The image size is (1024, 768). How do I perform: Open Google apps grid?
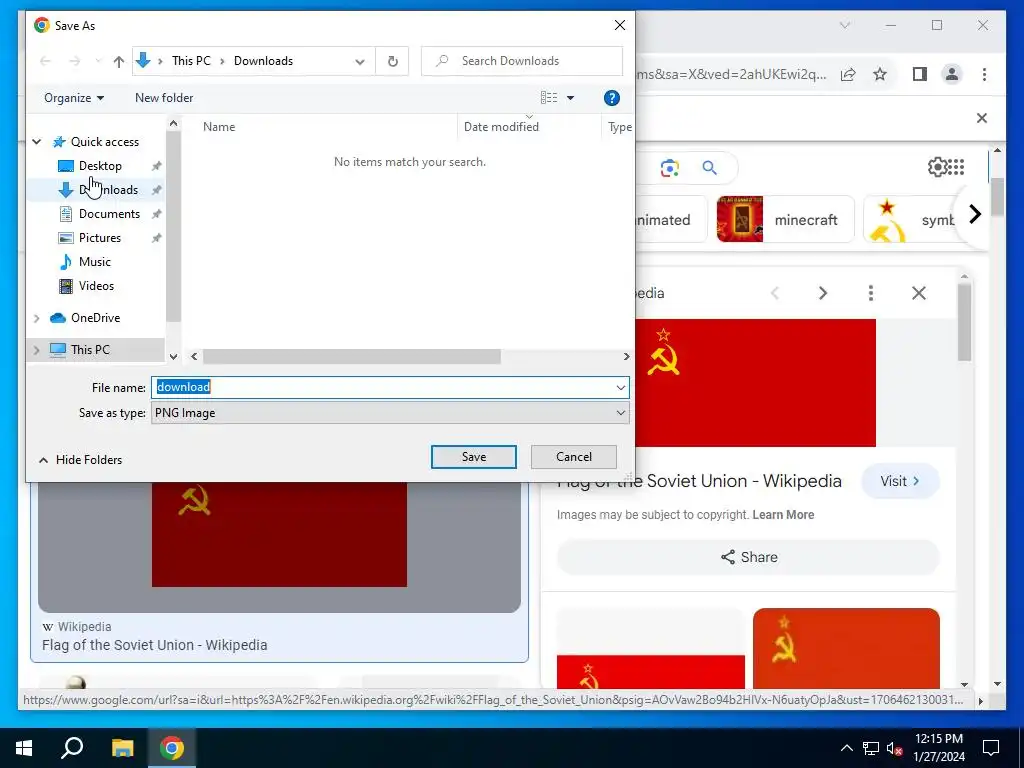point(956,167)
